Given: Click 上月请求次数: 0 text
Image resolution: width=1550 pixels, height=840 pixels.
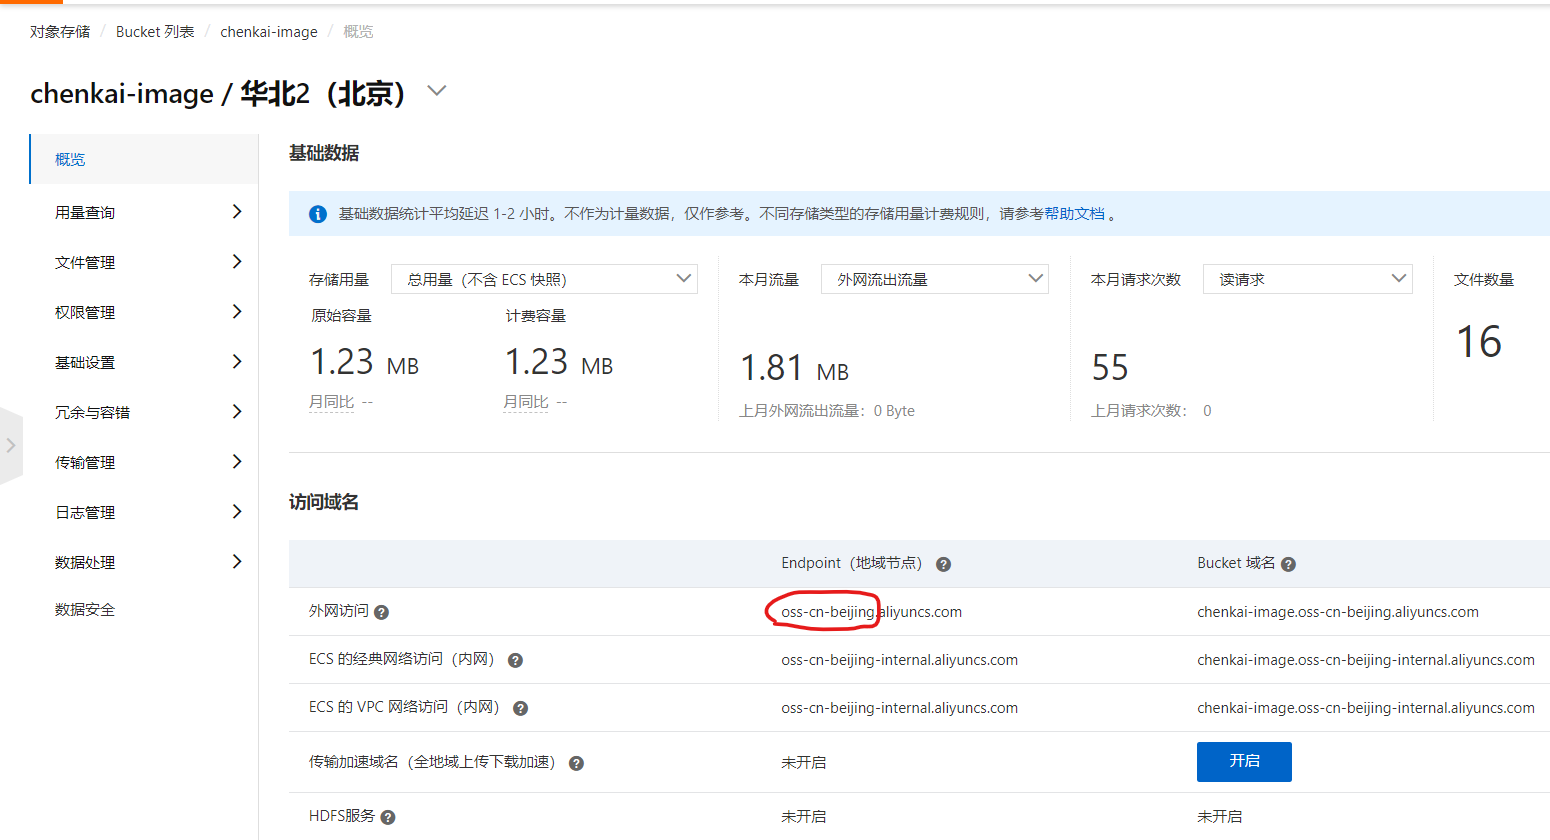Looking at the screenshot, I should (1151, 411).
